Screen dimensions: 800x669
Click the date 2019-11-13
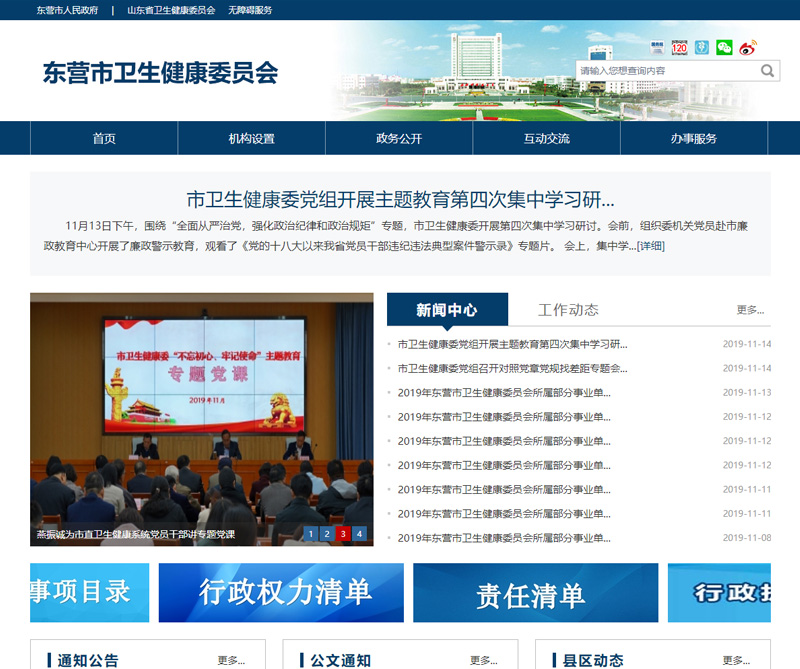[x=747, y=392]
